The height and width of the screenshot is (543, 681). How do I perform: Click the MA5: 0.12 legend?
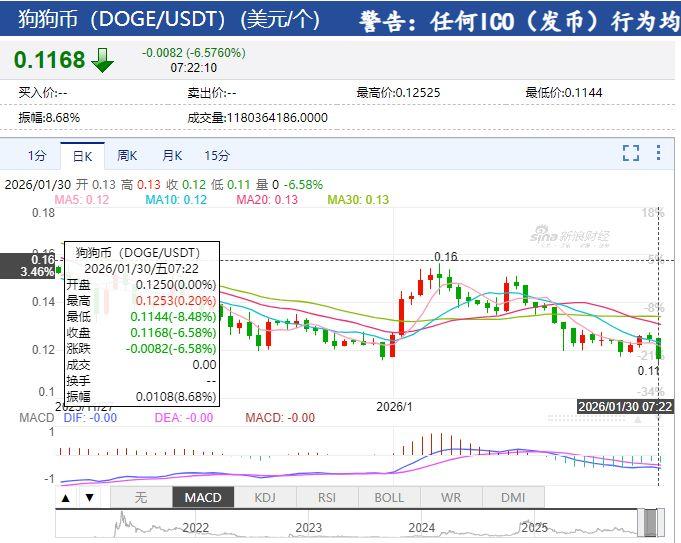[82, 200]
